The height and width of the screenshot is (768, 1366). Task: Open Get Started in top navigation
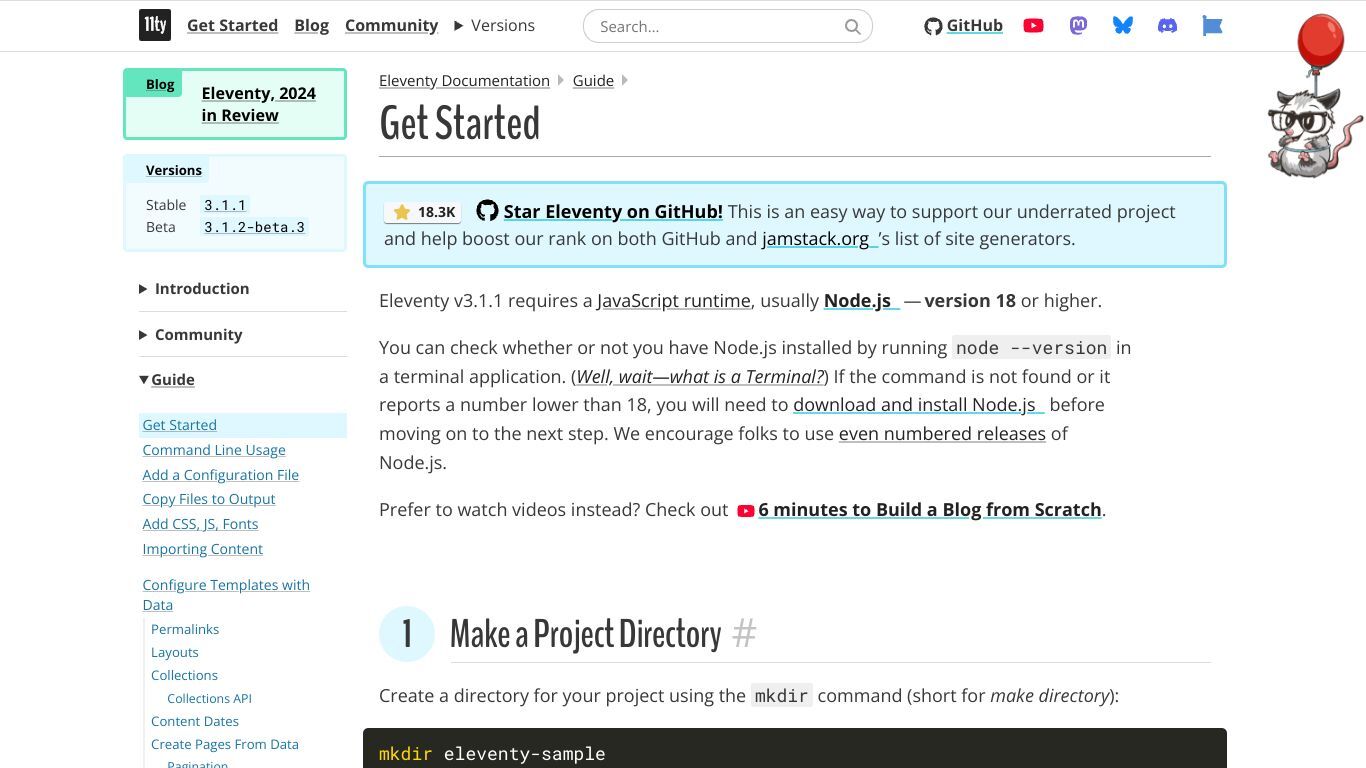[232, 25]
